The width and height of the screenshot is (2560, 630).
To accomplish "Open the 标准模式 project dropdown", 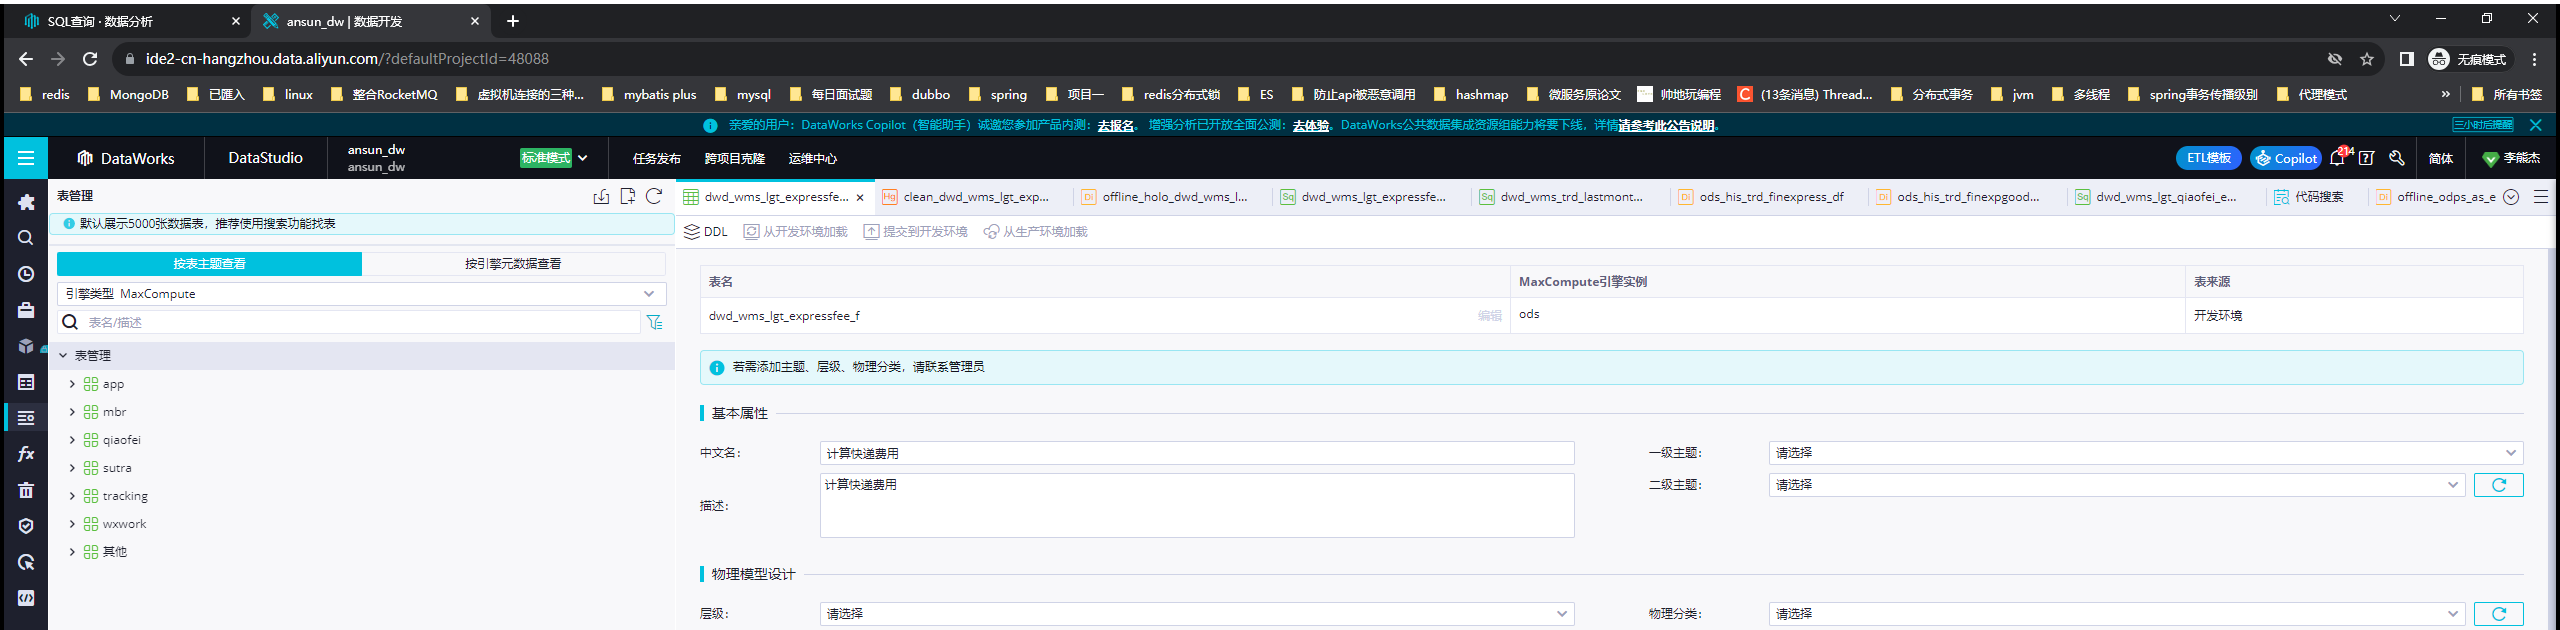I will coord(554,158).
